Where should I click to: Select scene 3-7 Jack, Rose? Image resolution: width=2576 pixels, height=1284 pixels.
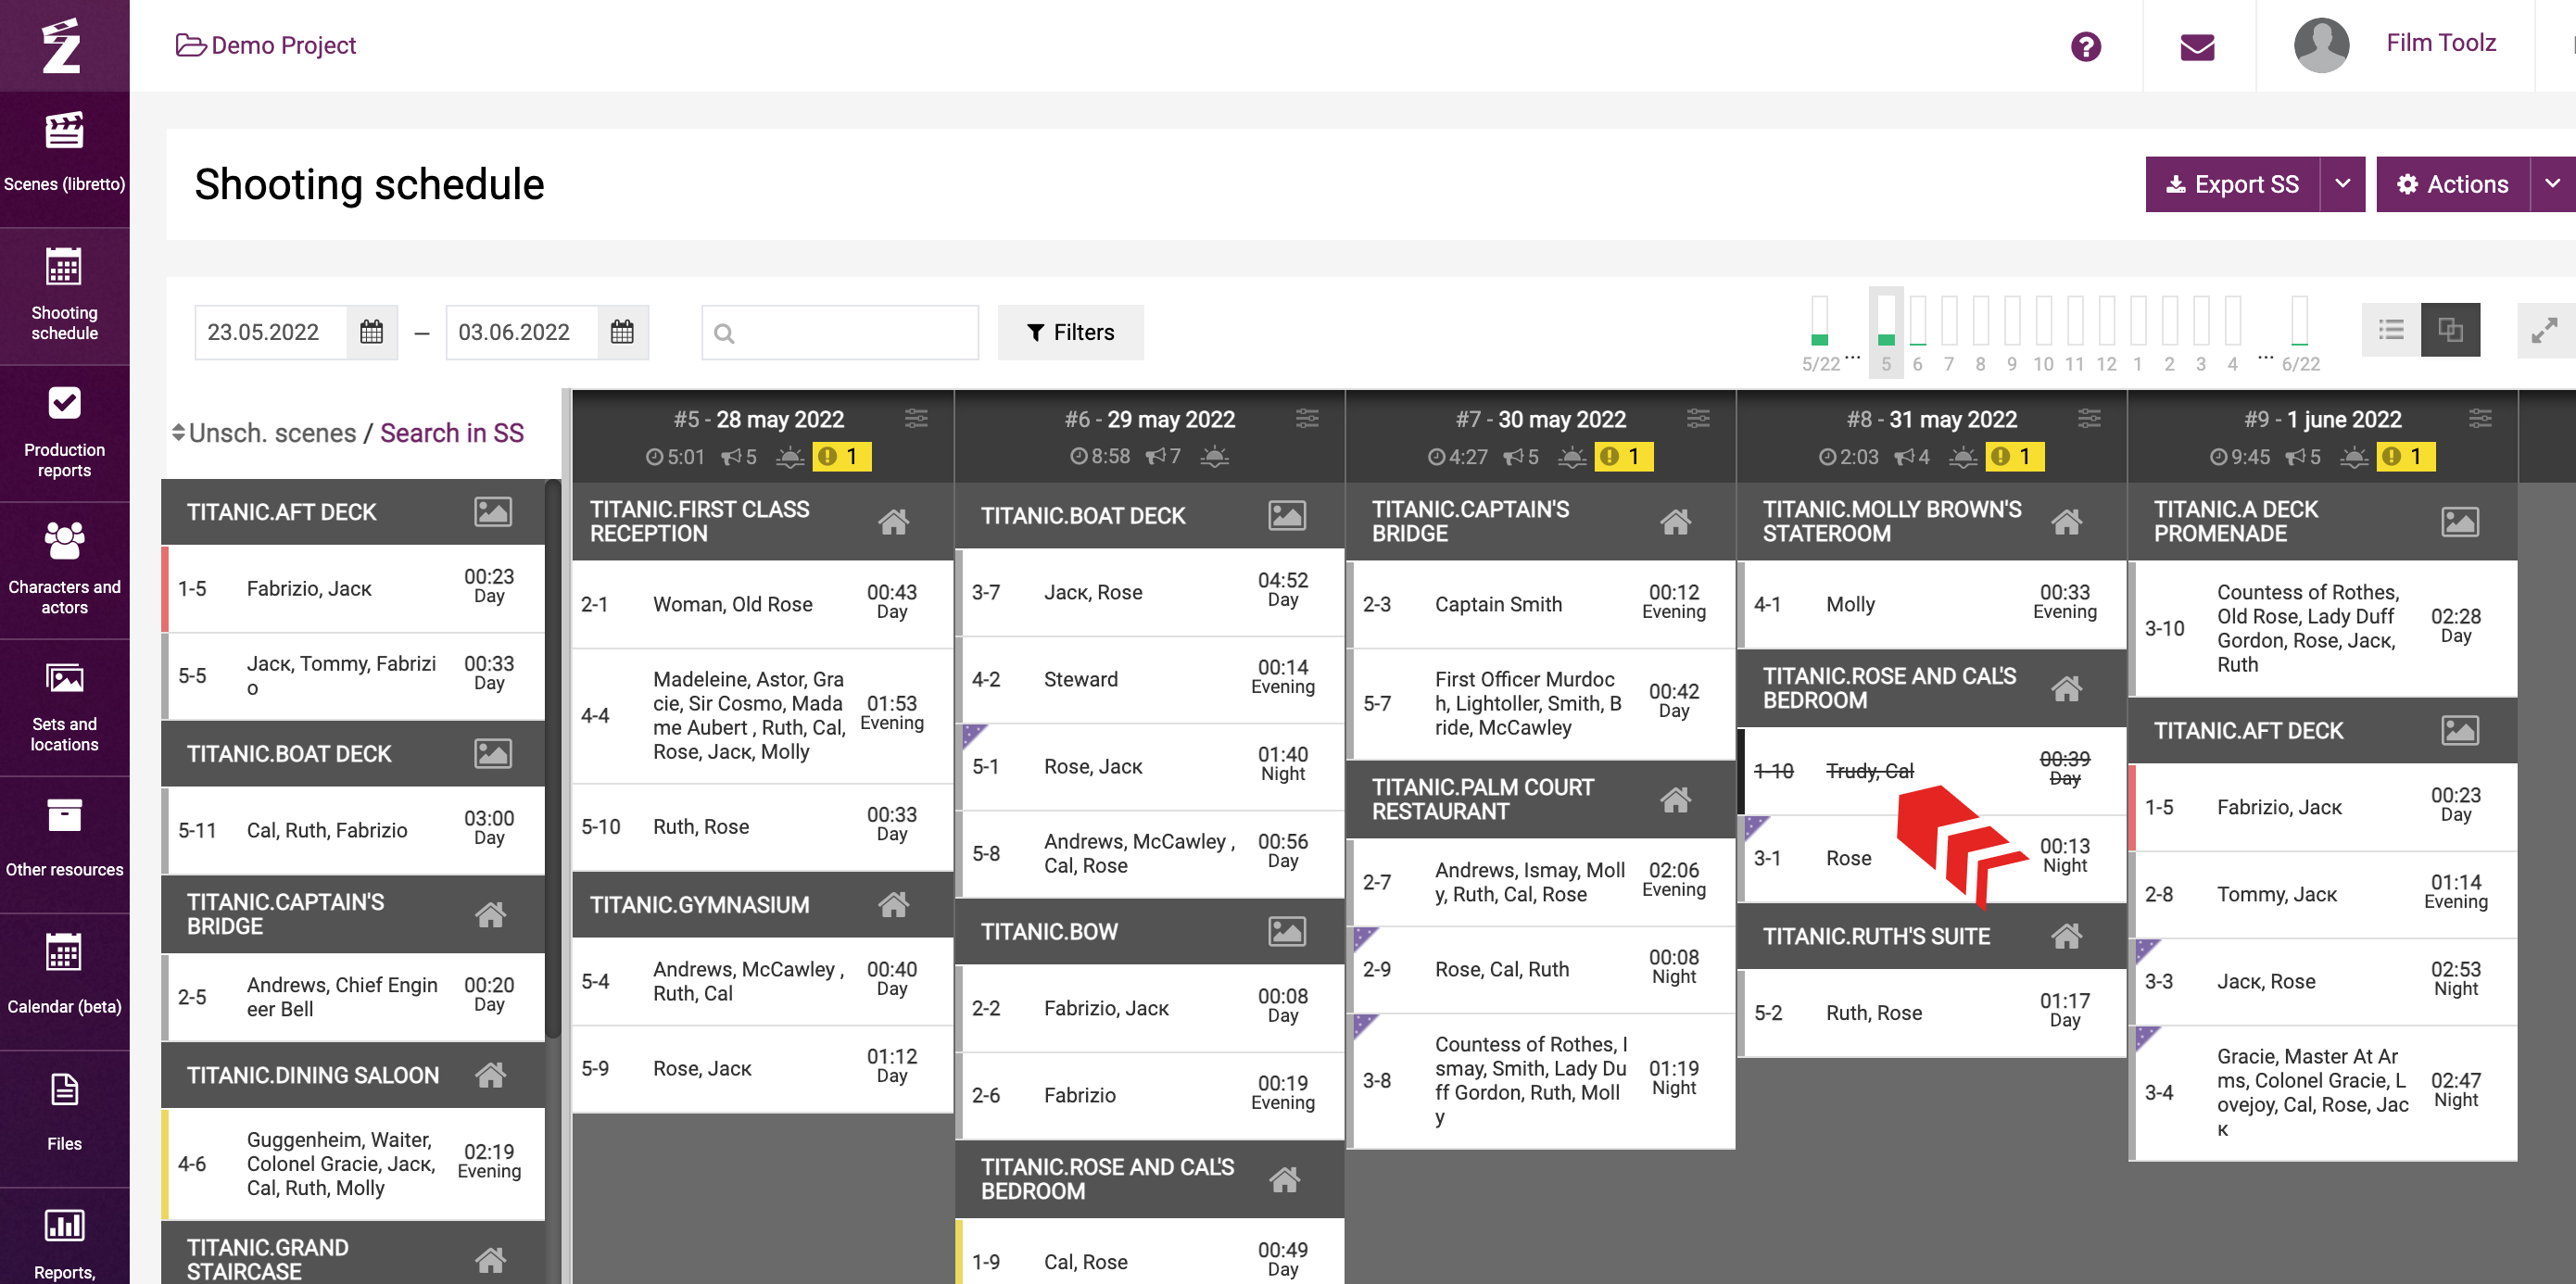1151,592
